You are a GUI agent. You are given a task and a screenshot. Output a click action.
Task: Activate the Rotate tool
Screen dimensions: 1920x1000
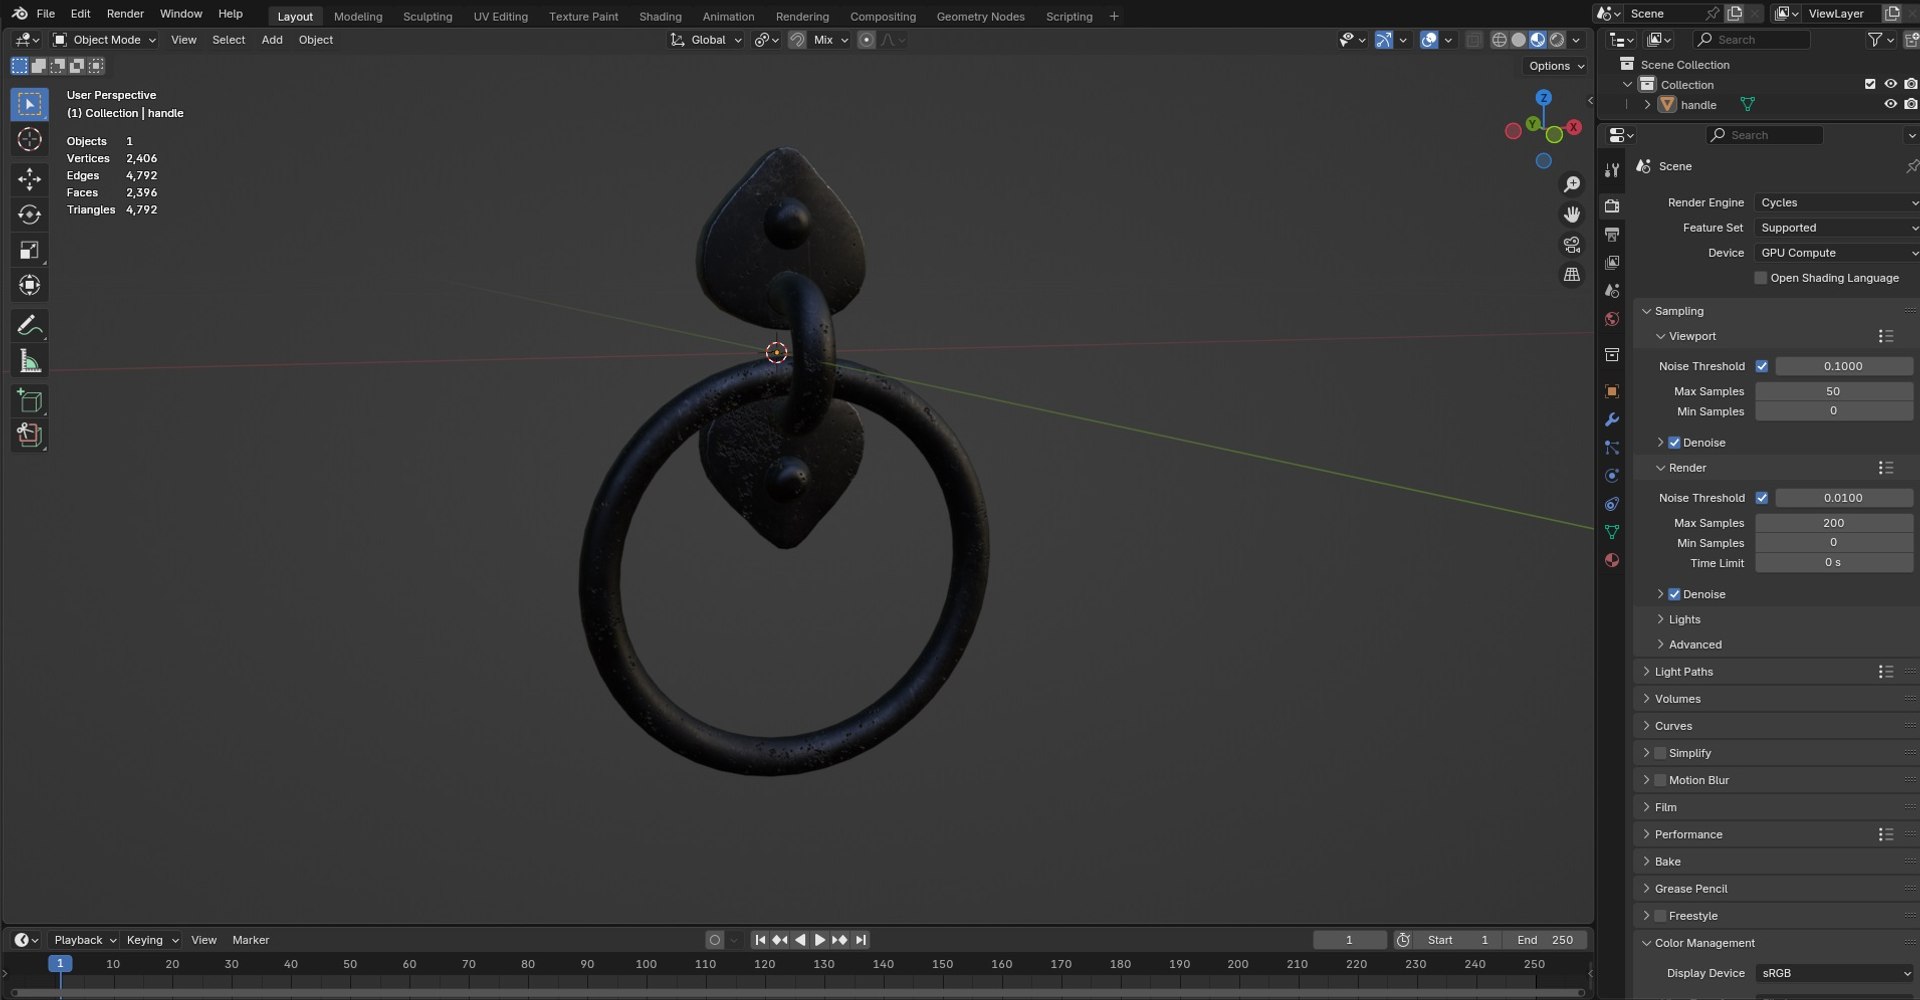pos(29,215)
